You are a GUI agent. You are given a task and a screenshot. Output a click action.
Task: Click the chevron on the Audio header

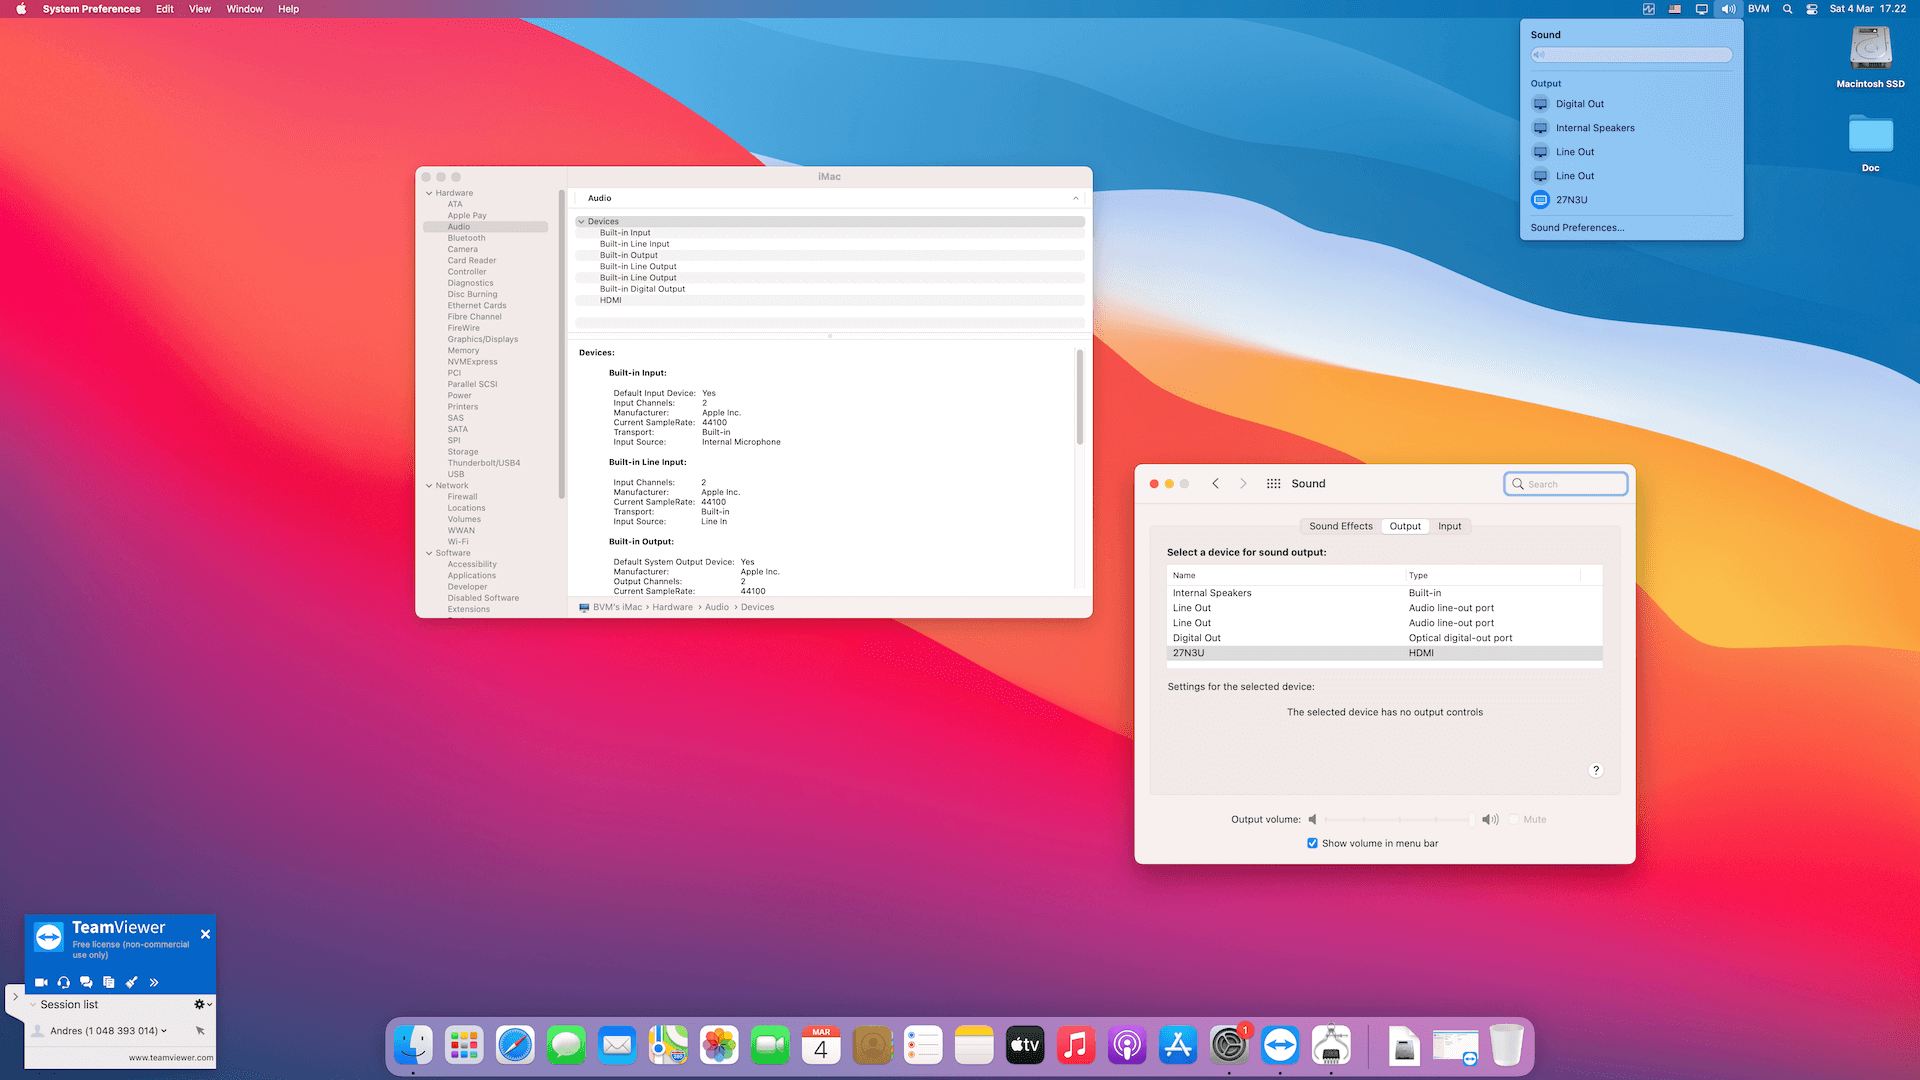point(1076,198)
